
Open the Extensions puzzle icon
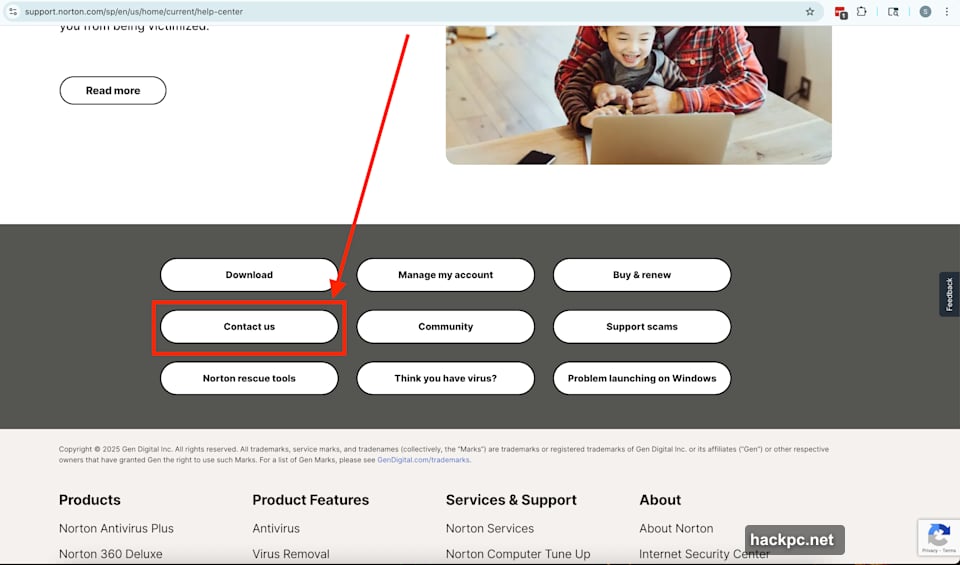[x=861, y=12]
